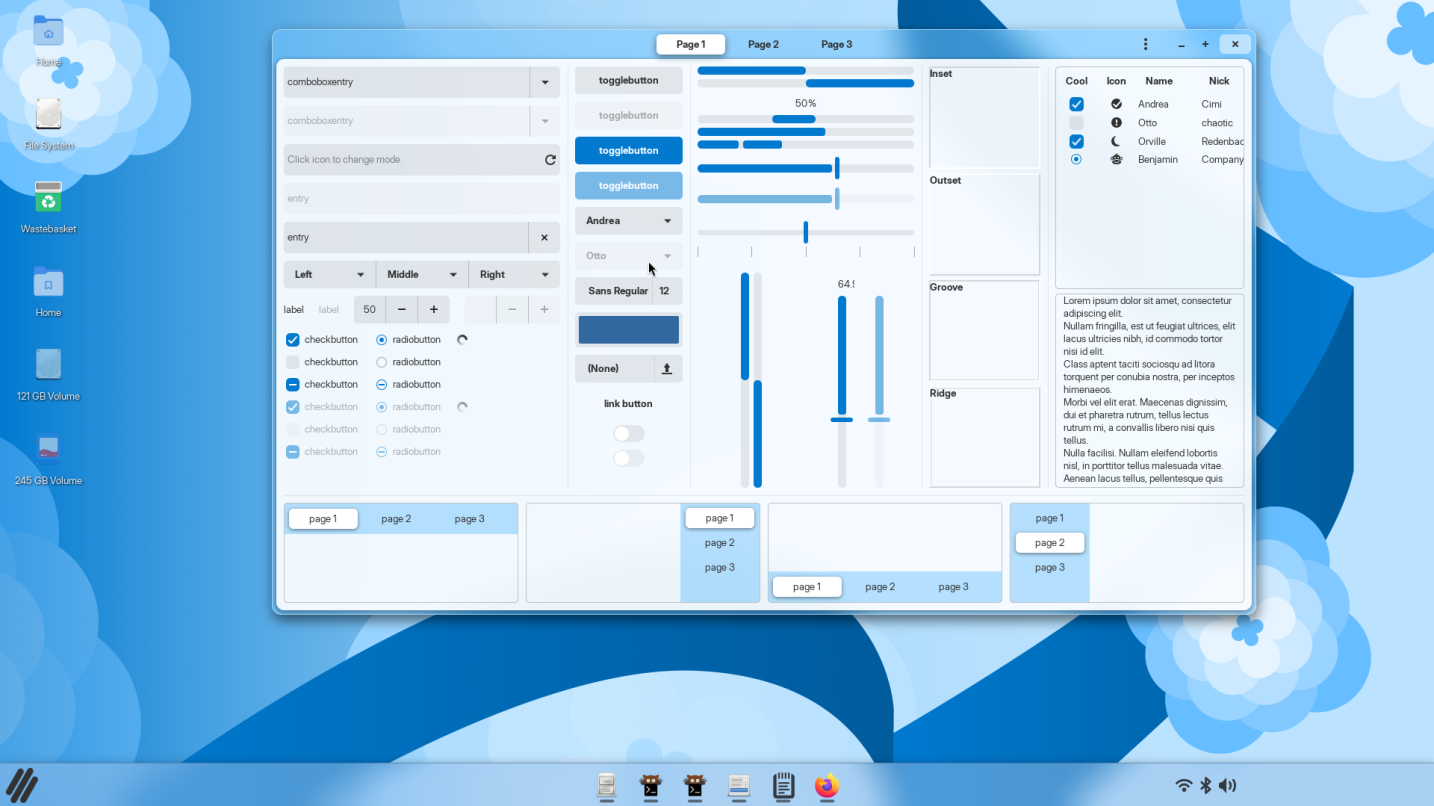Open the application launcher in the panel corner
Screen dimensions: 1434x806
(22, 785)
